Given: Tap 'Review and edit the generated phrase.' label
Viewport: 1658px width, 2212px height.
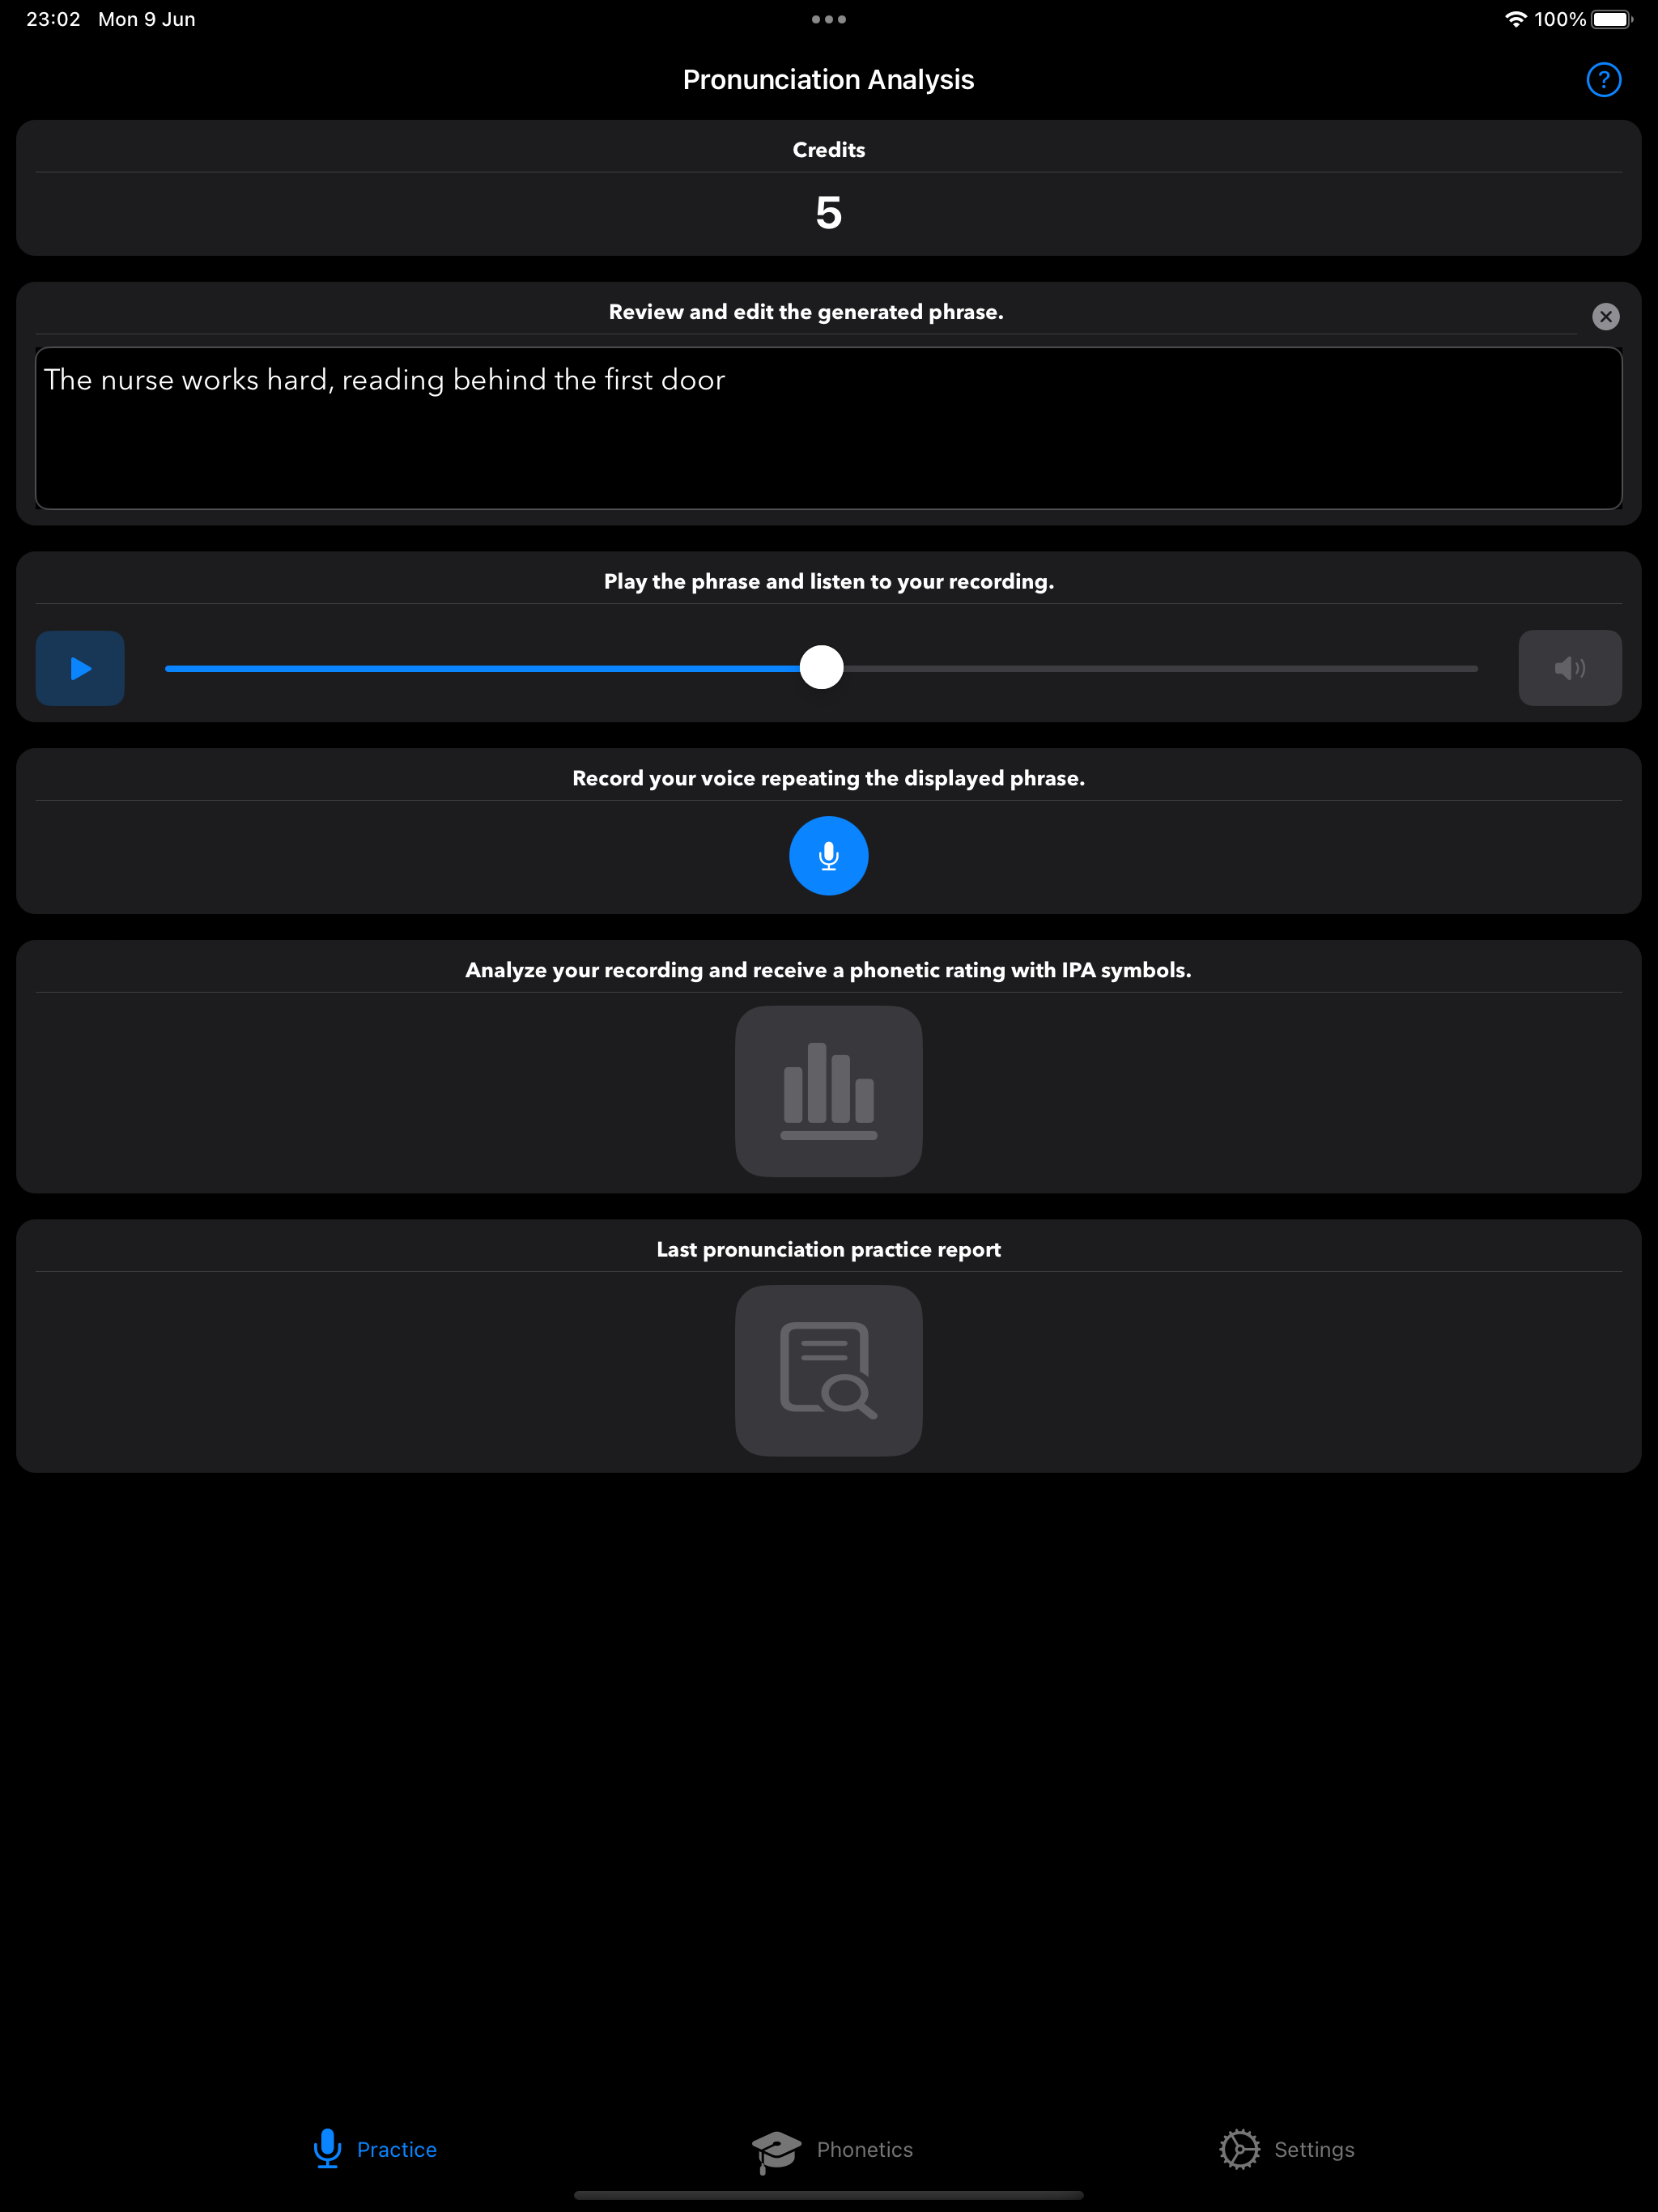Looking at the screenshot, I should point(806,312).
